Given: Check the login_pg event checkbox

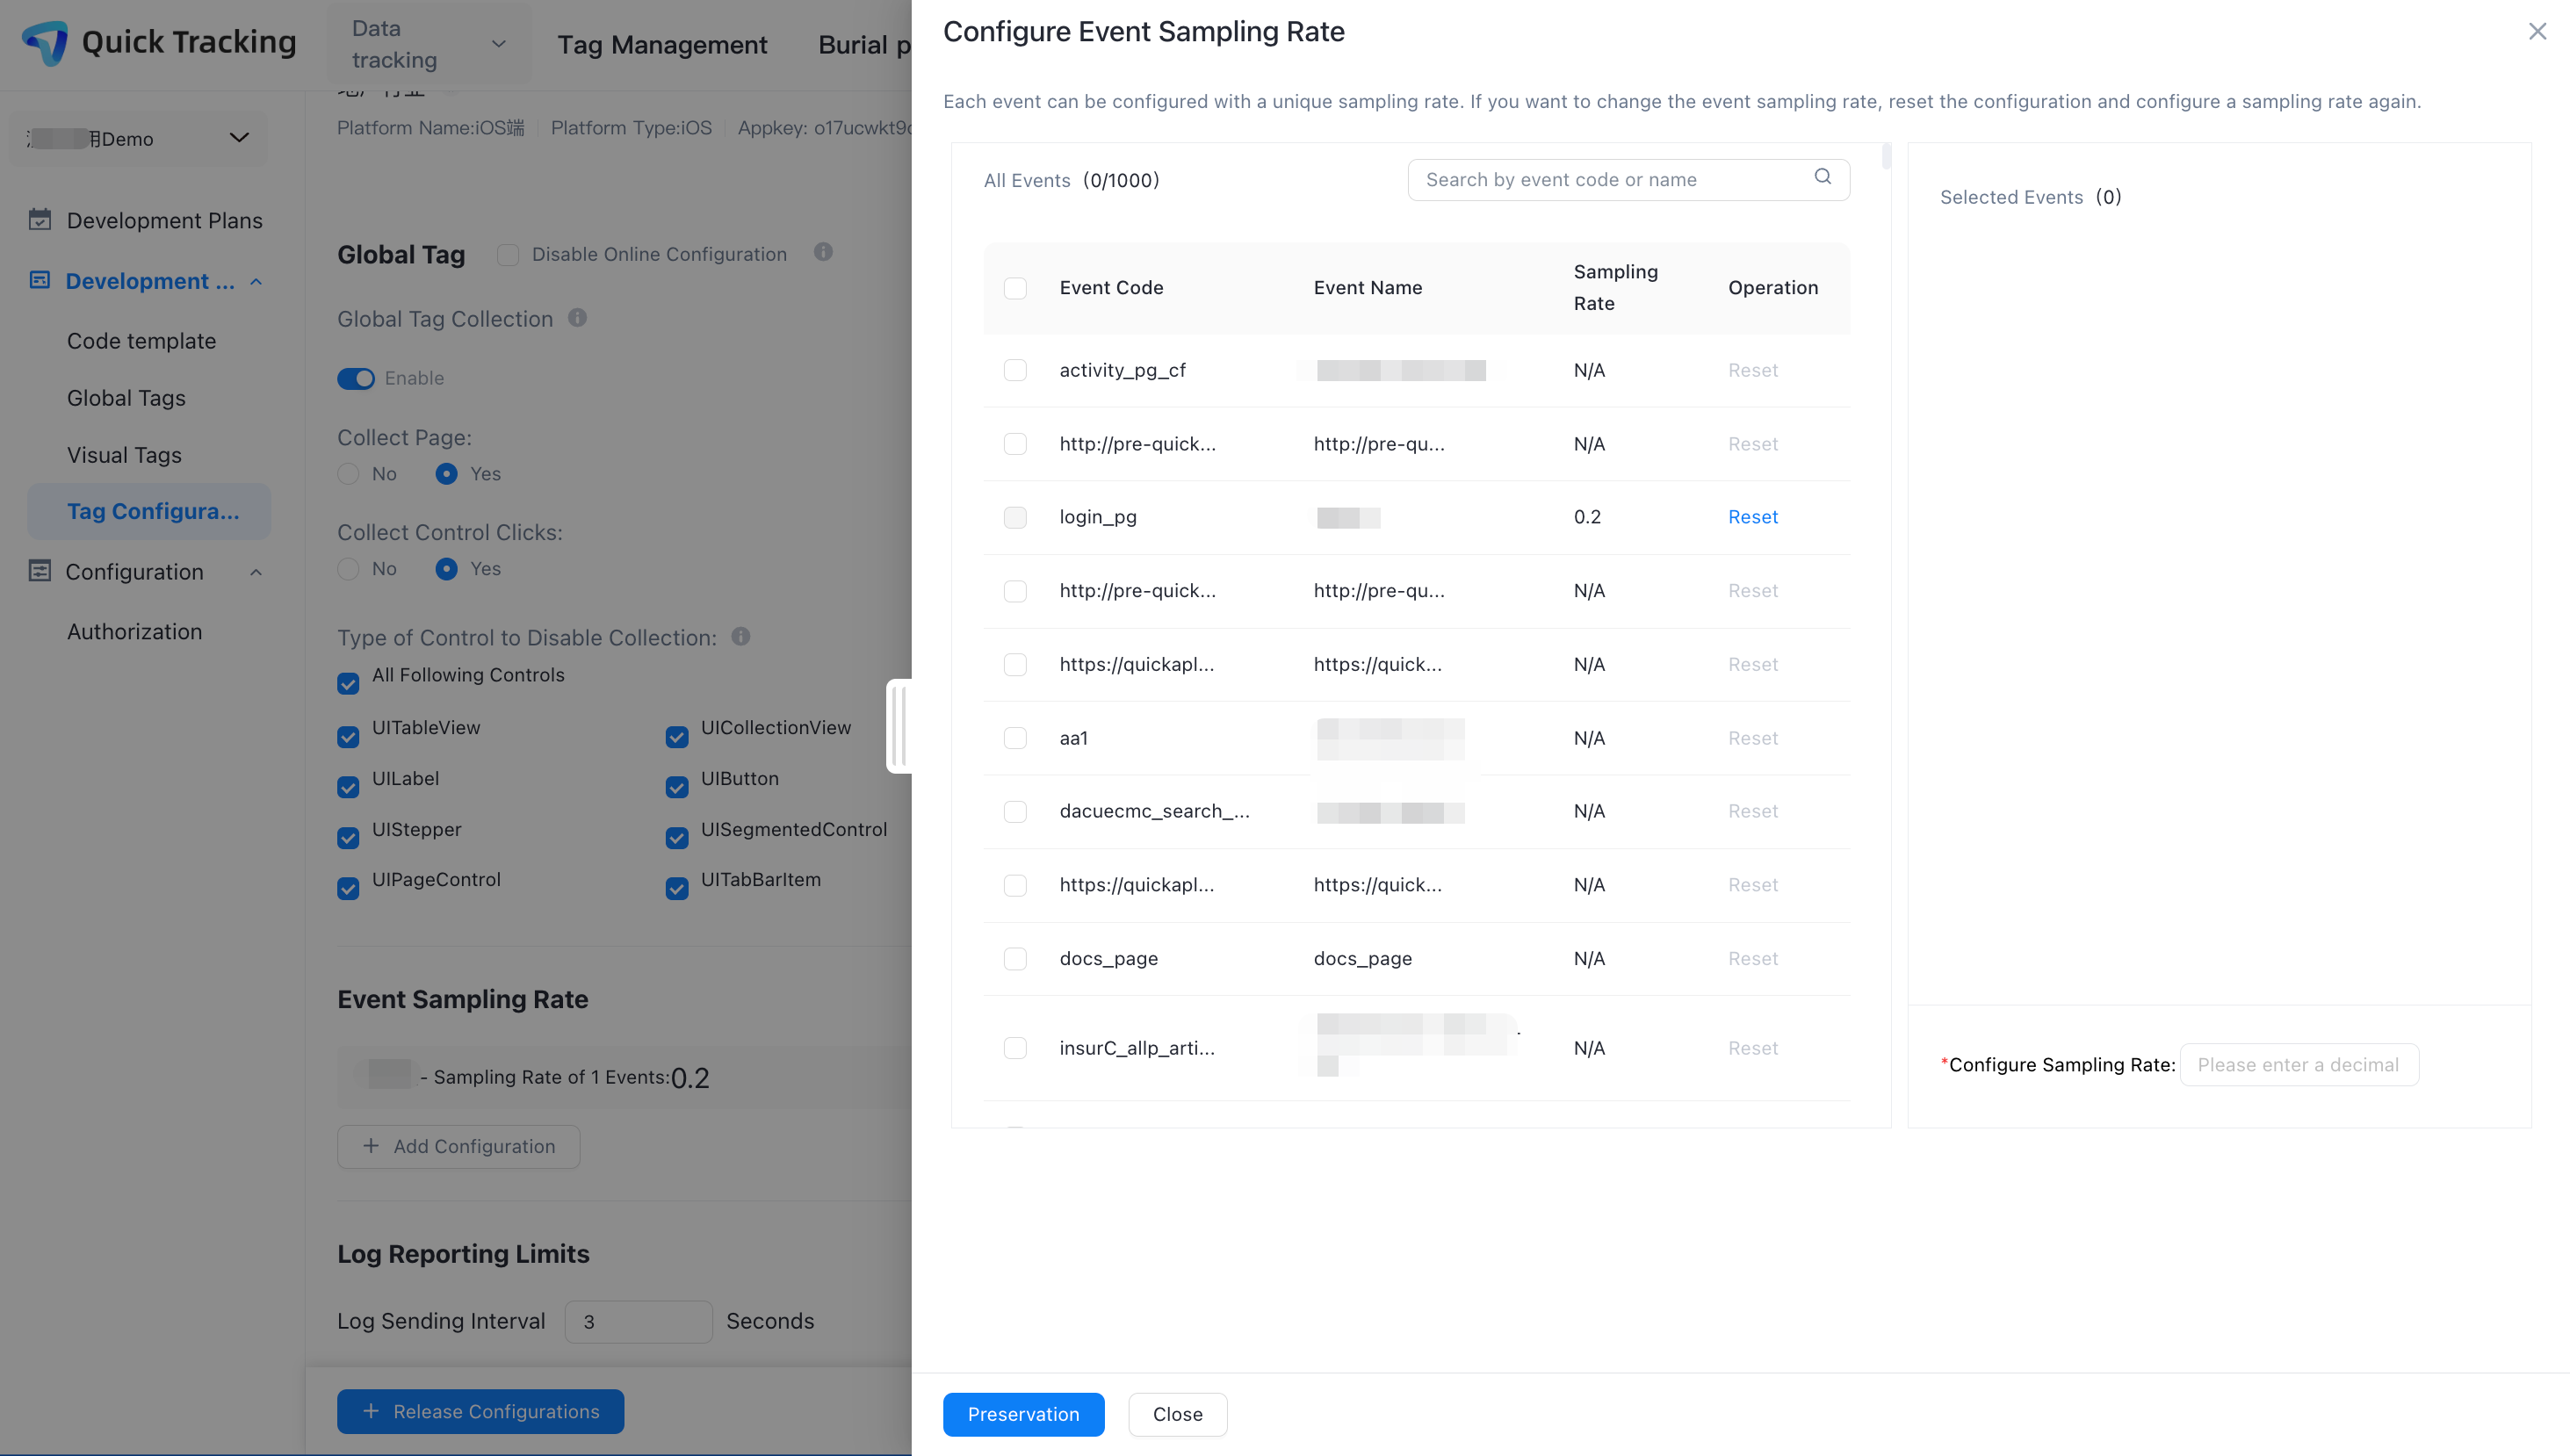Looking at the screenshot, I should tap(1015, 517).
